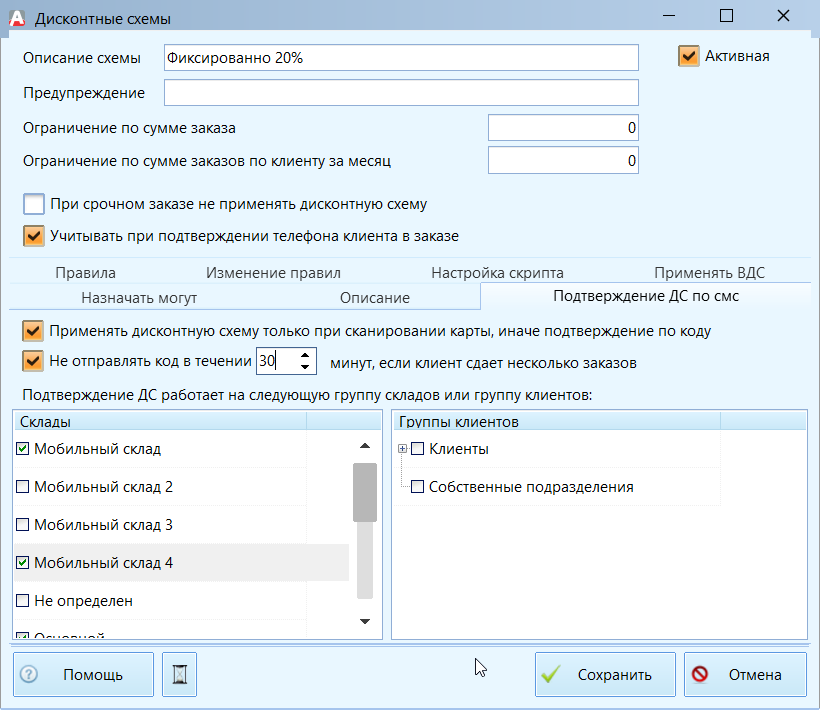The width and height of the screenshot is (820, 710).
Task: Click 'Ограничение по сумме заказа' value field
Action: click(x=563, y=128)
